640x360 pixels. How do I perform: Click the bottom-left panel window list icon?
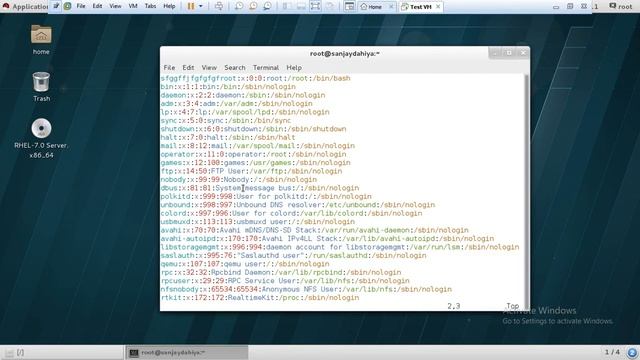pyautogui.click(x=9, y=353)
